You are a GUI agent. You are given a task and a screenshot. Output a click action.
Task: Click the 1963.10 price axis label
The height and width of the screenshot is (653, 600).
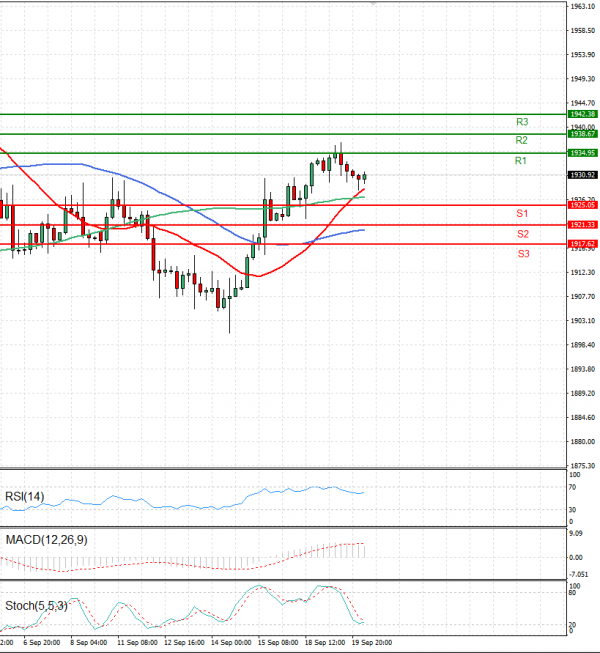(582, 6)
